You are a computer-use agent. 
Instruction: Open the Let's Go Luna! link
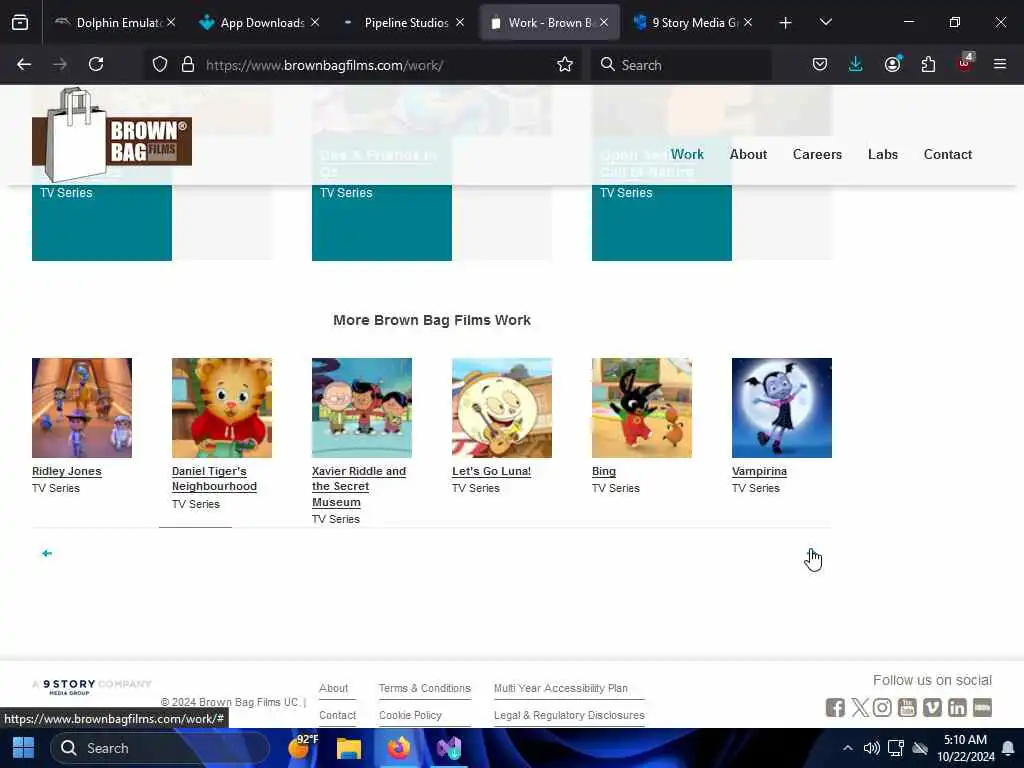(x=491, y=471)
